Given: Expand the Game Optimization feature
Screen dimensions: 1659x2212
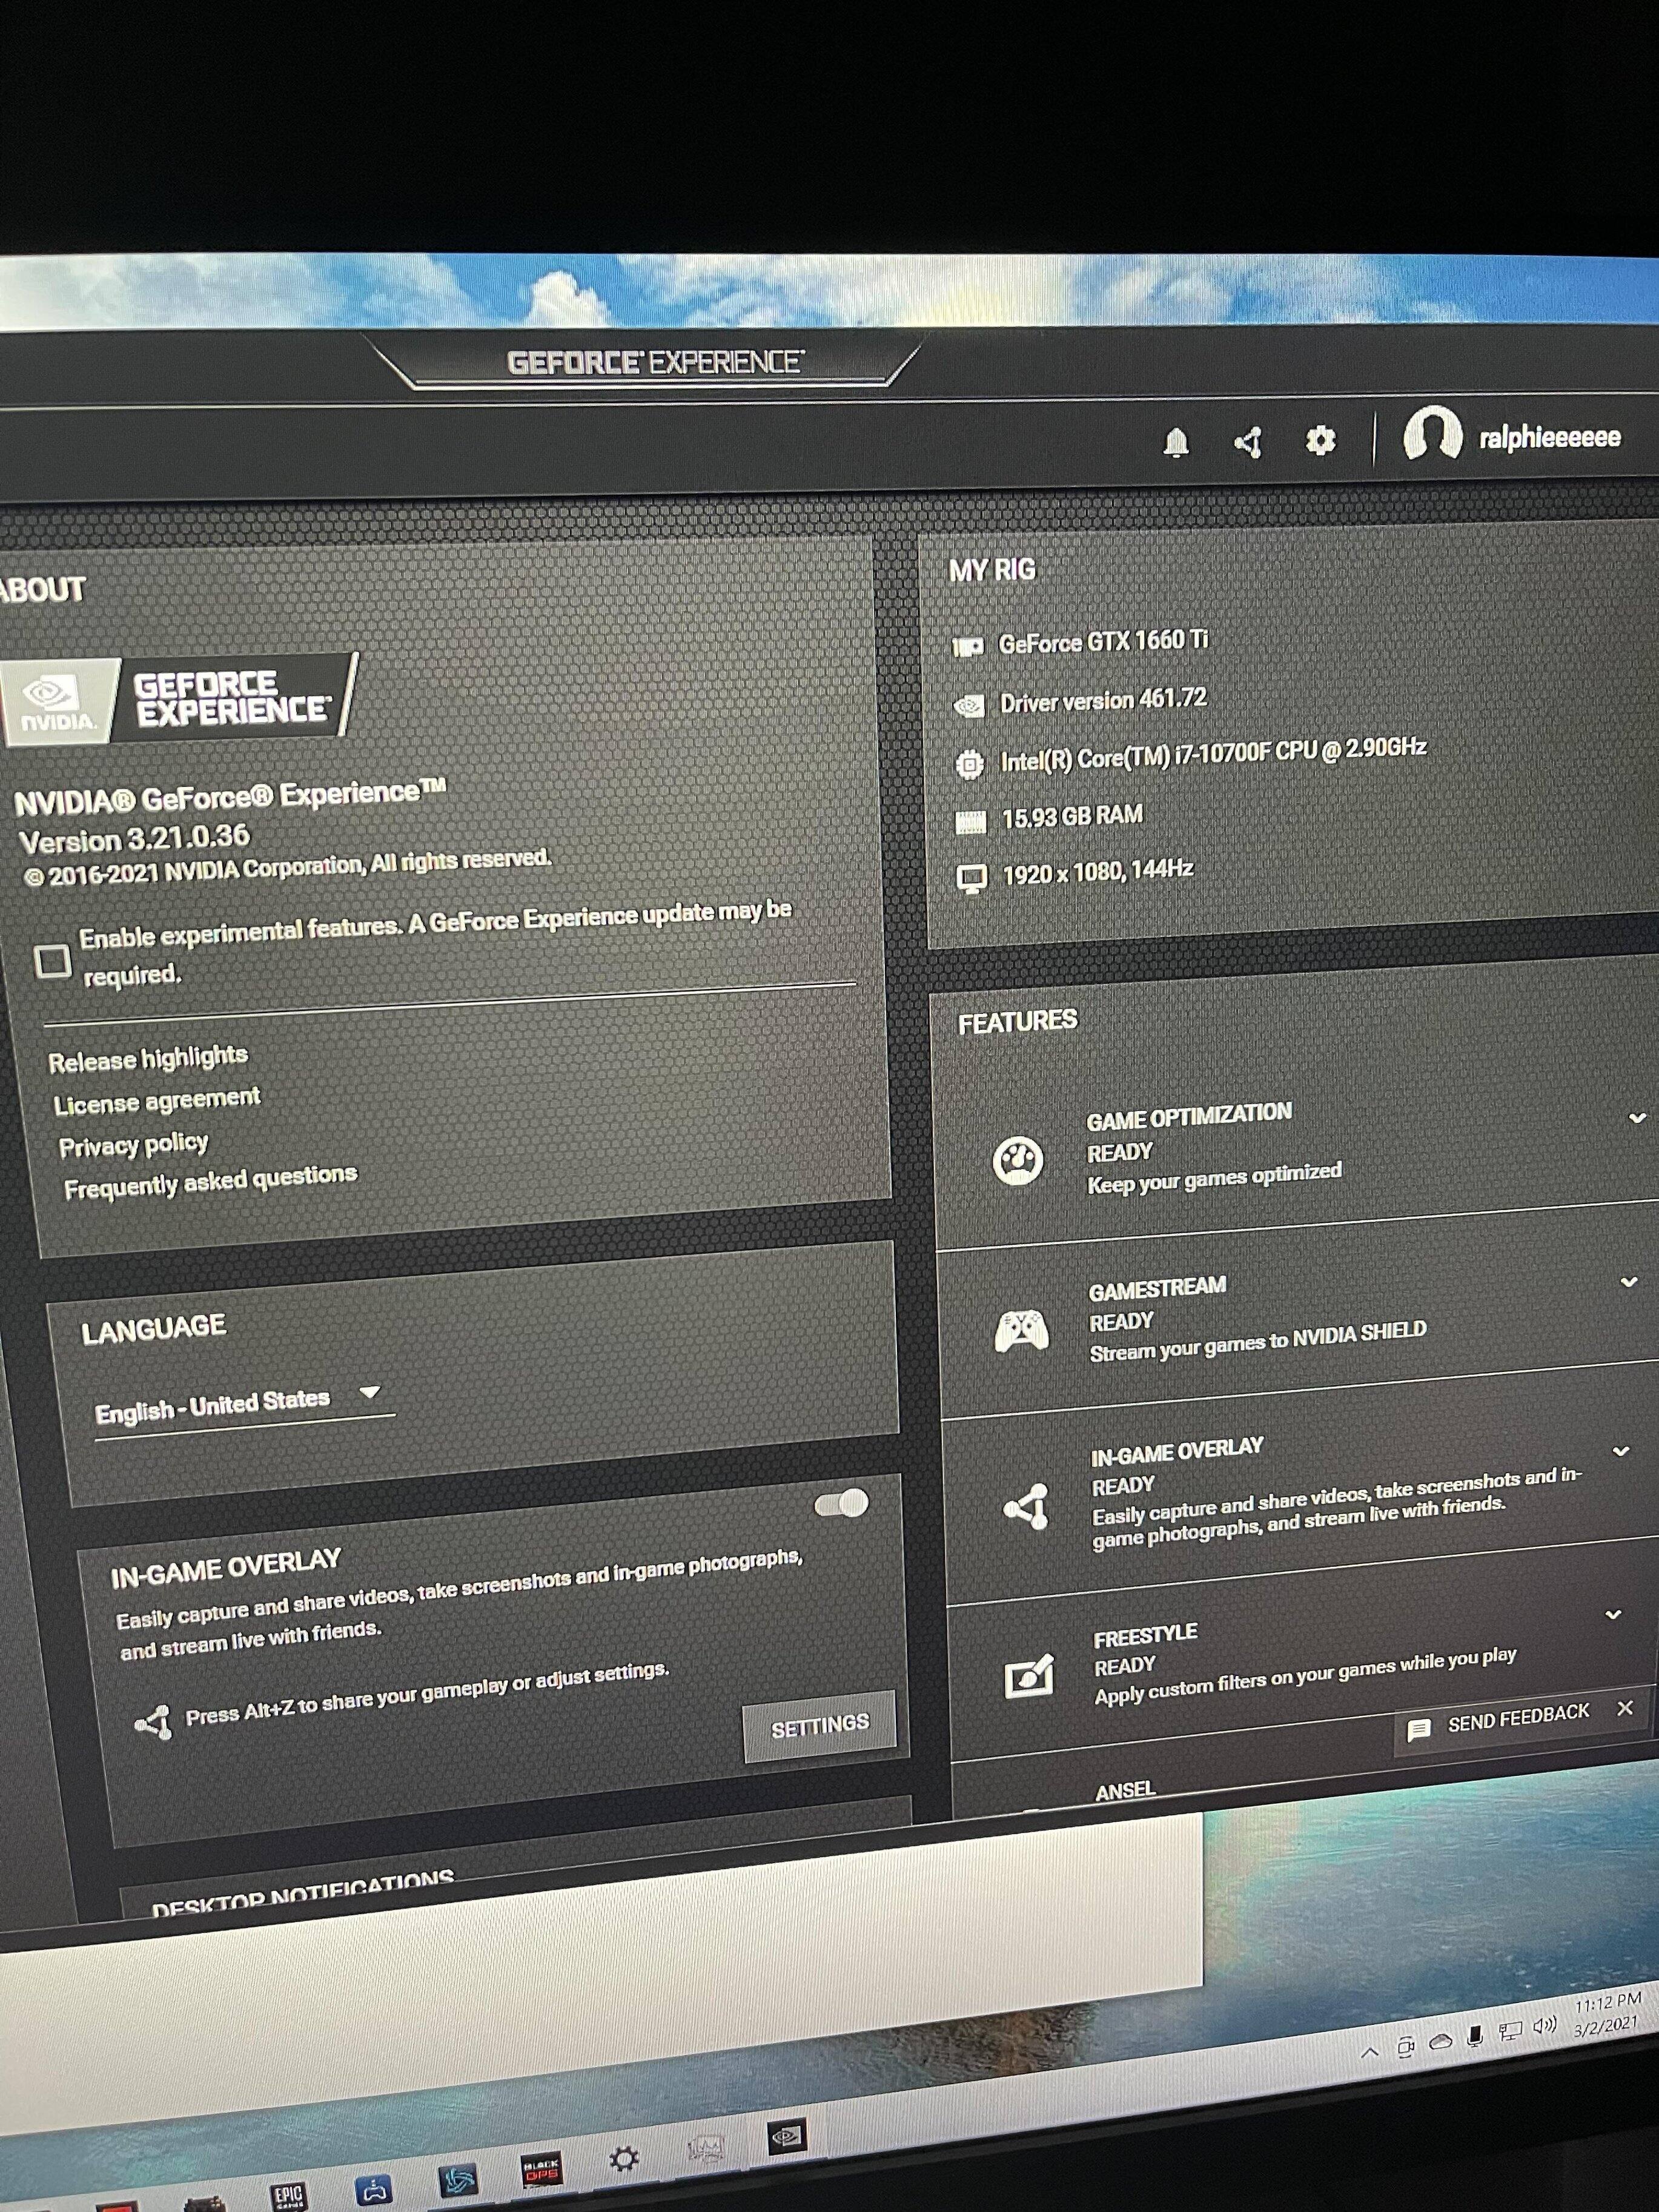Looking at the screenshot, I should 1637,1118.
